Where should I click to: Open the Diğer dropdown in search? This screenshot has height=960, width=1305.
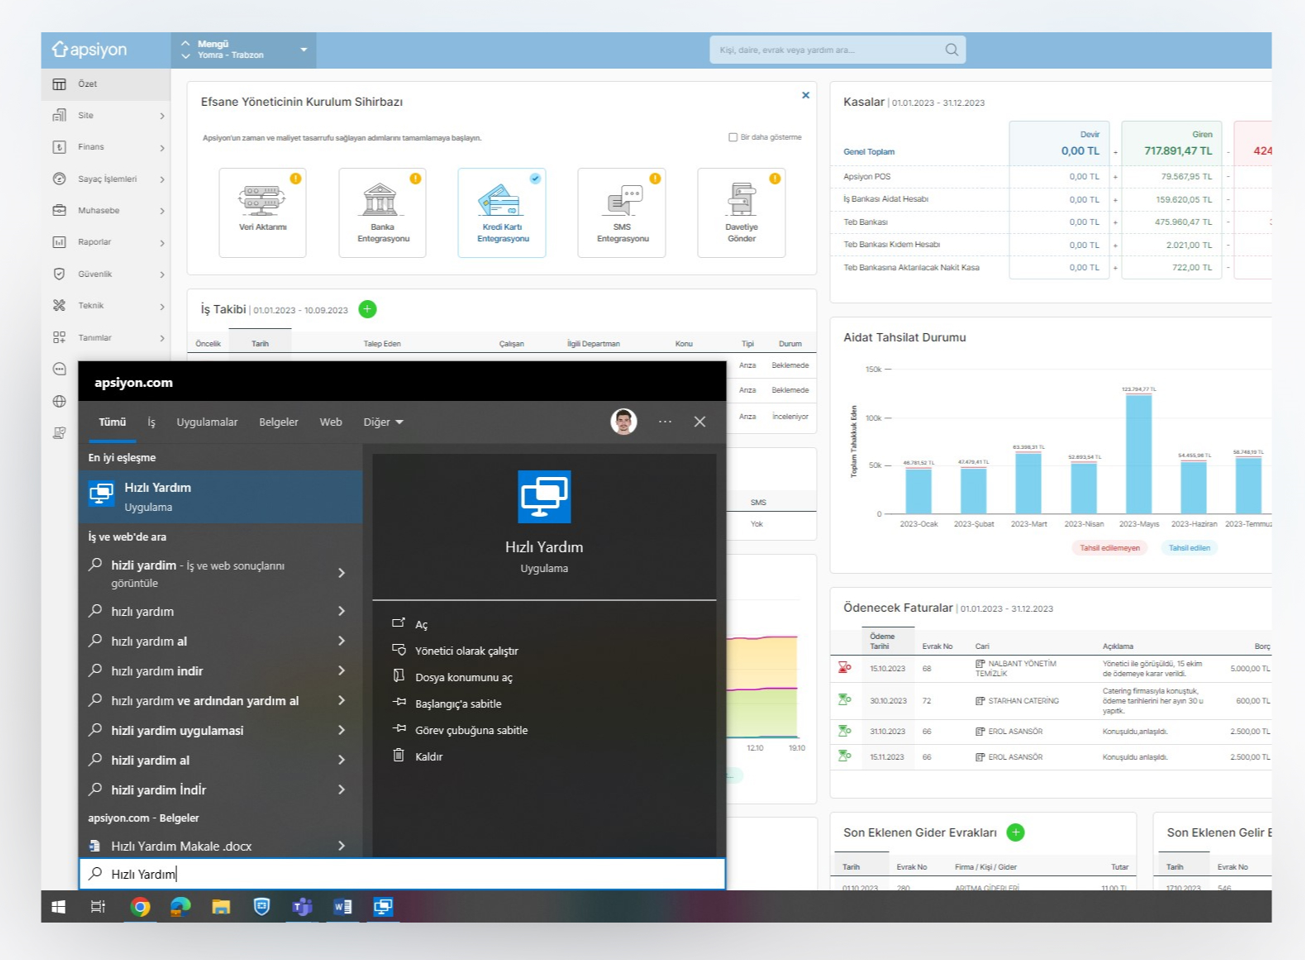click(x=383, y=422)
